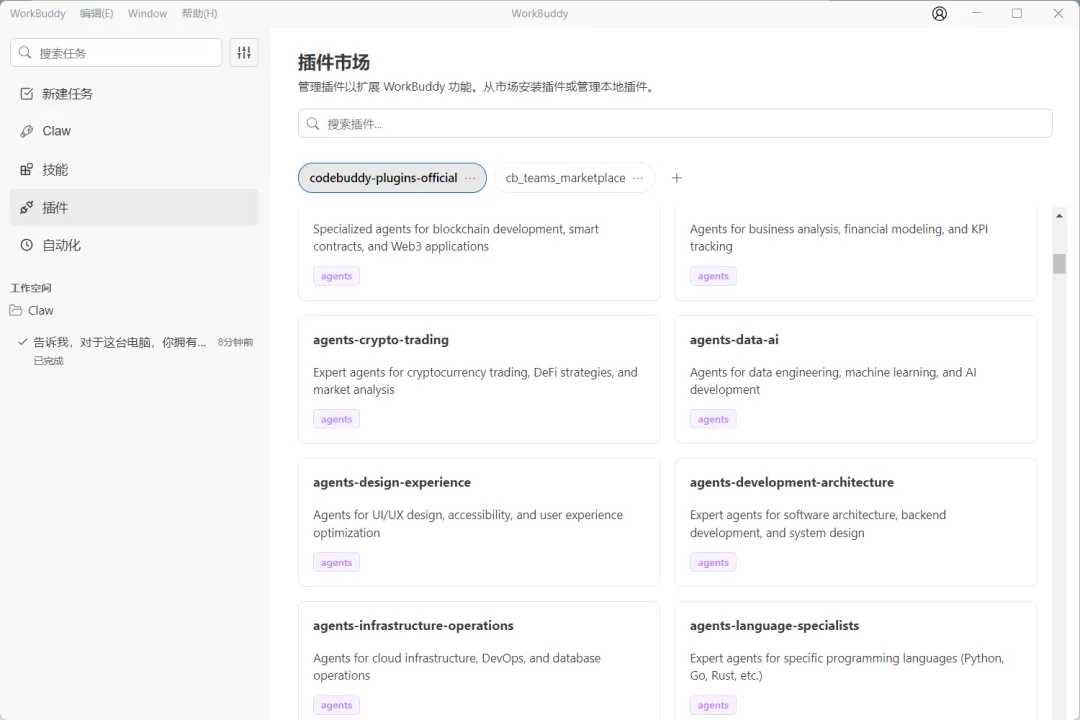Open the agents-development-architecture plugin card
Viewport: 1080px width, 720px height.
coord(856,522)
